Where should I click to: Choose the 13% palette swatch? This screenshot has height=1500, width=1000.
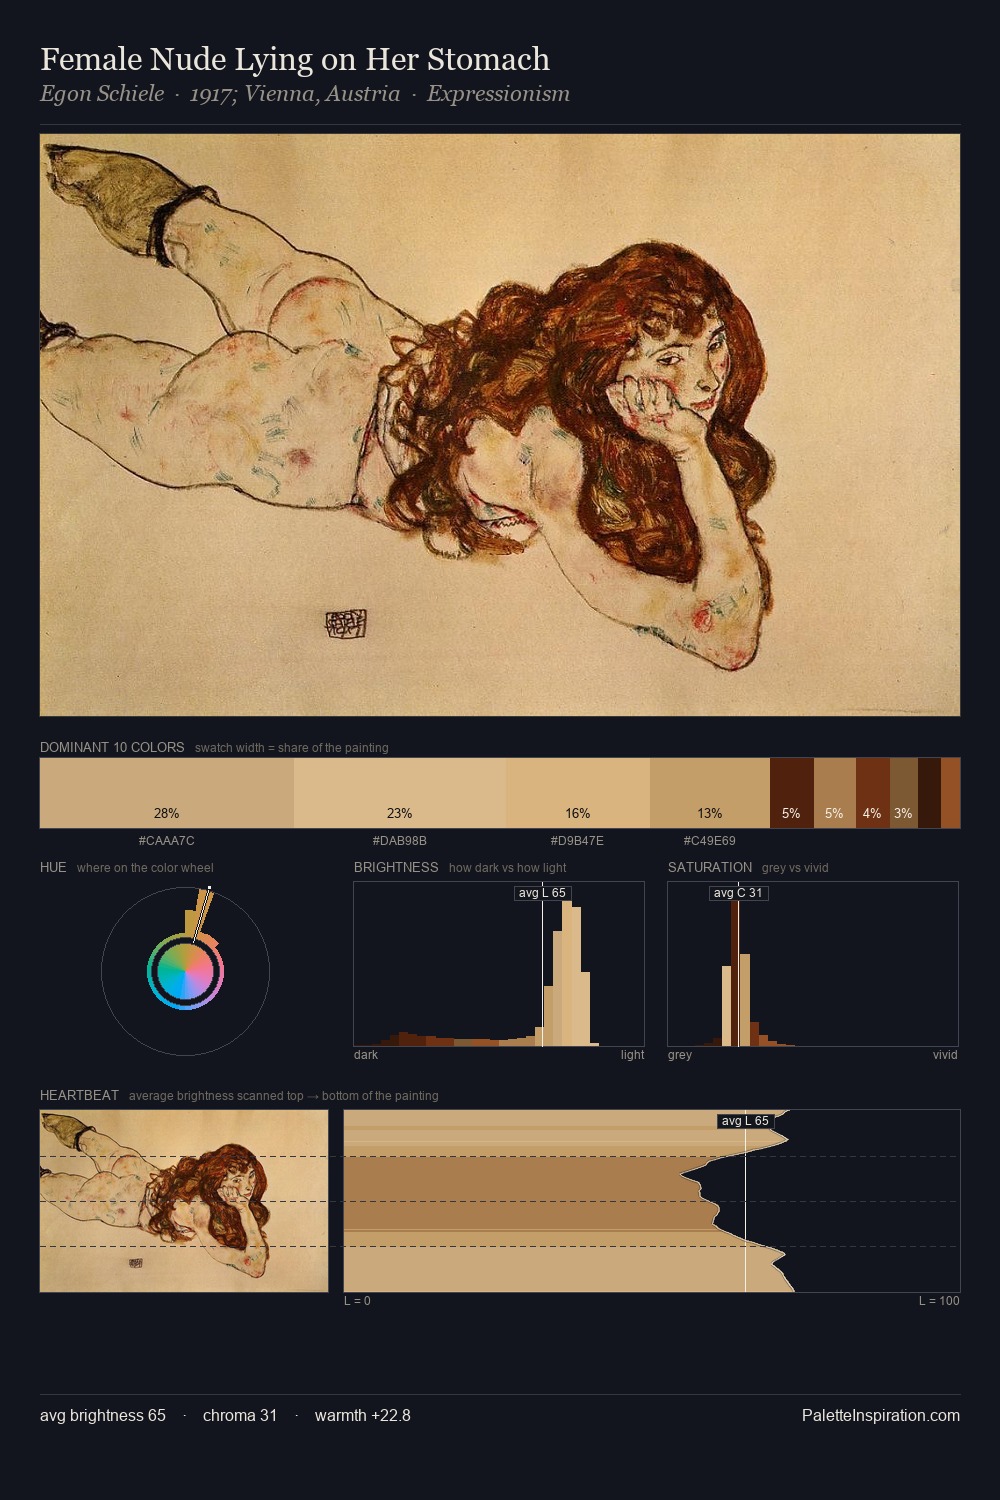click(x=710, y=793)
